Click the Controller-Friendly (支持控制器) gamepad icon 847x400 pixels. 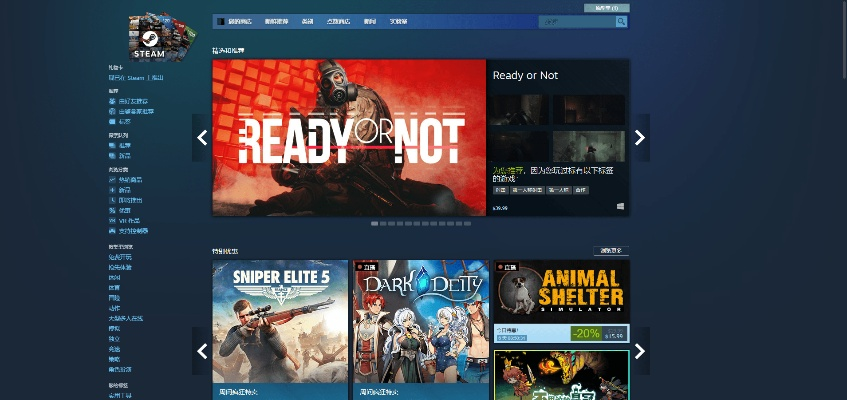click(112, 231)
